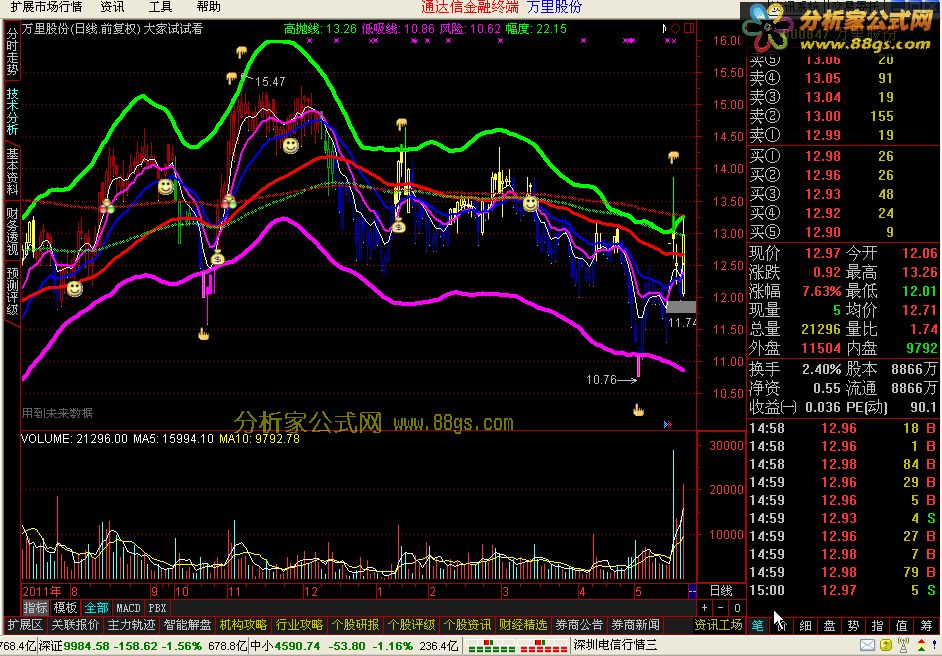This screenshot has height=656, width=942.
Task: Select the 笔 tick tab
Action: tap(758, 625)
